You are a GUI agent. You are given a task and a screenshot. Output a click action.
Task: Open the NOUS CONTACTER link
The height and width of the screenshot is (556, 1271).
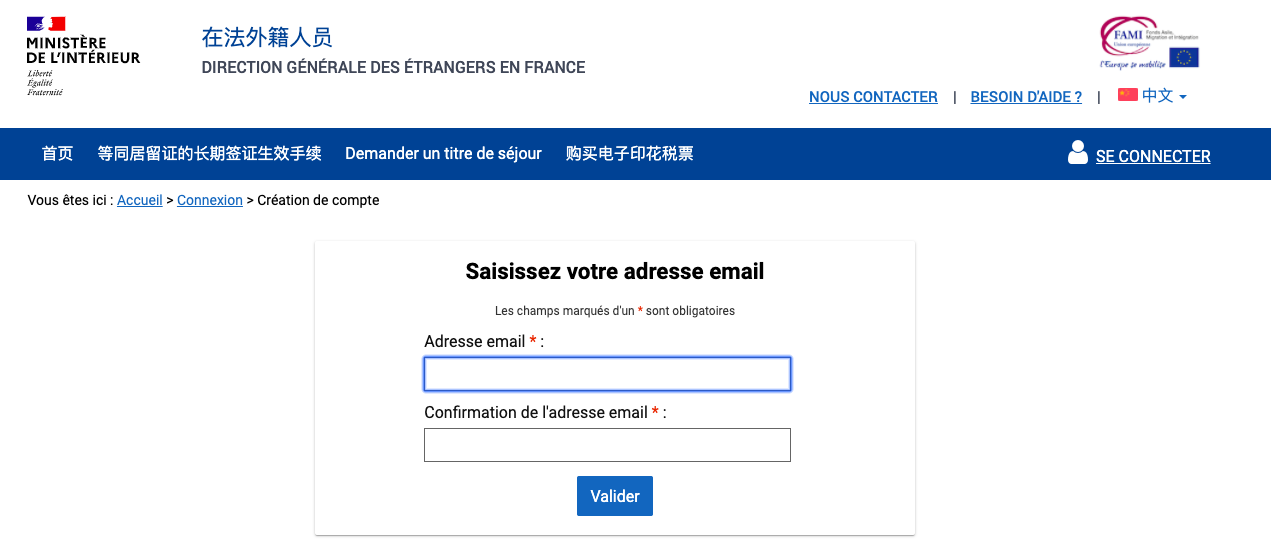pyautogui.click(x=873, y=97)
